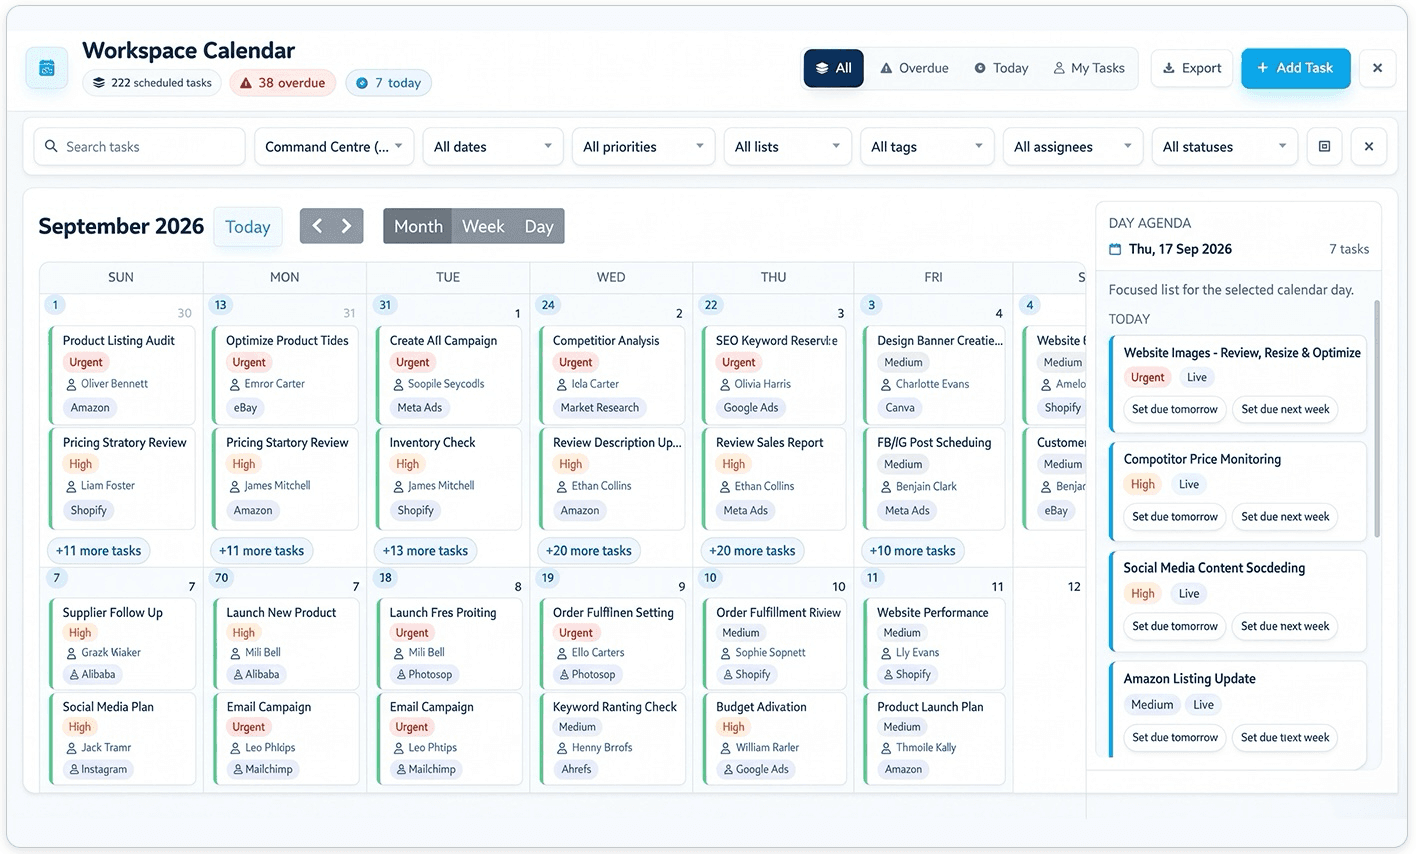Open the All priorities dropdown
The image size is (1416, 854).
(644, 146)
